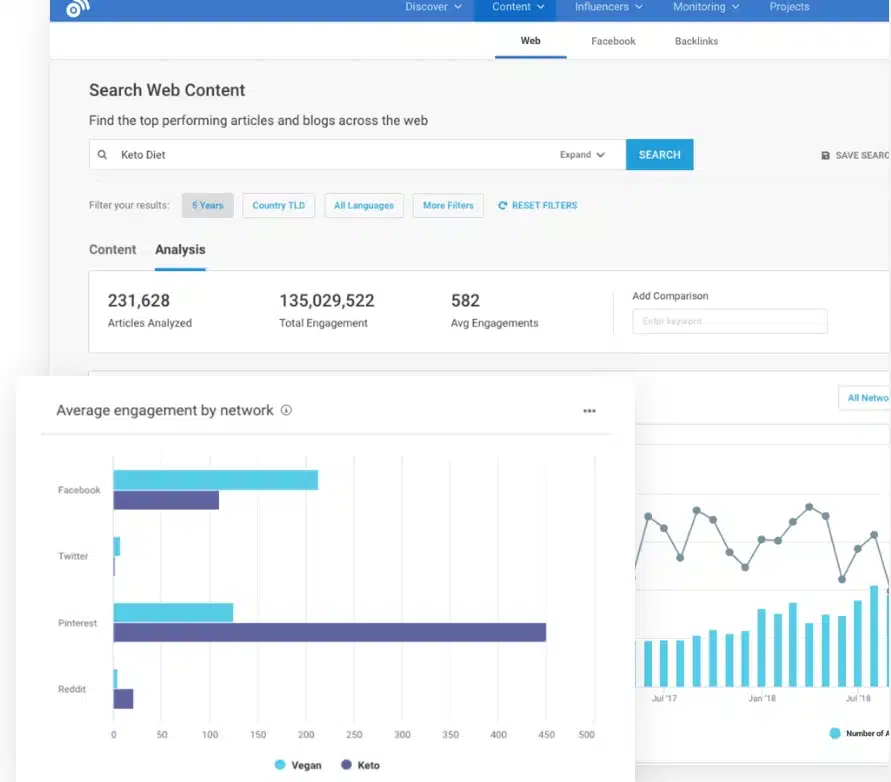The width and height of the screenshot is (891, 782).
Task: Click the BuzzSumo logo icon
Action: click(x=71, y=9)
